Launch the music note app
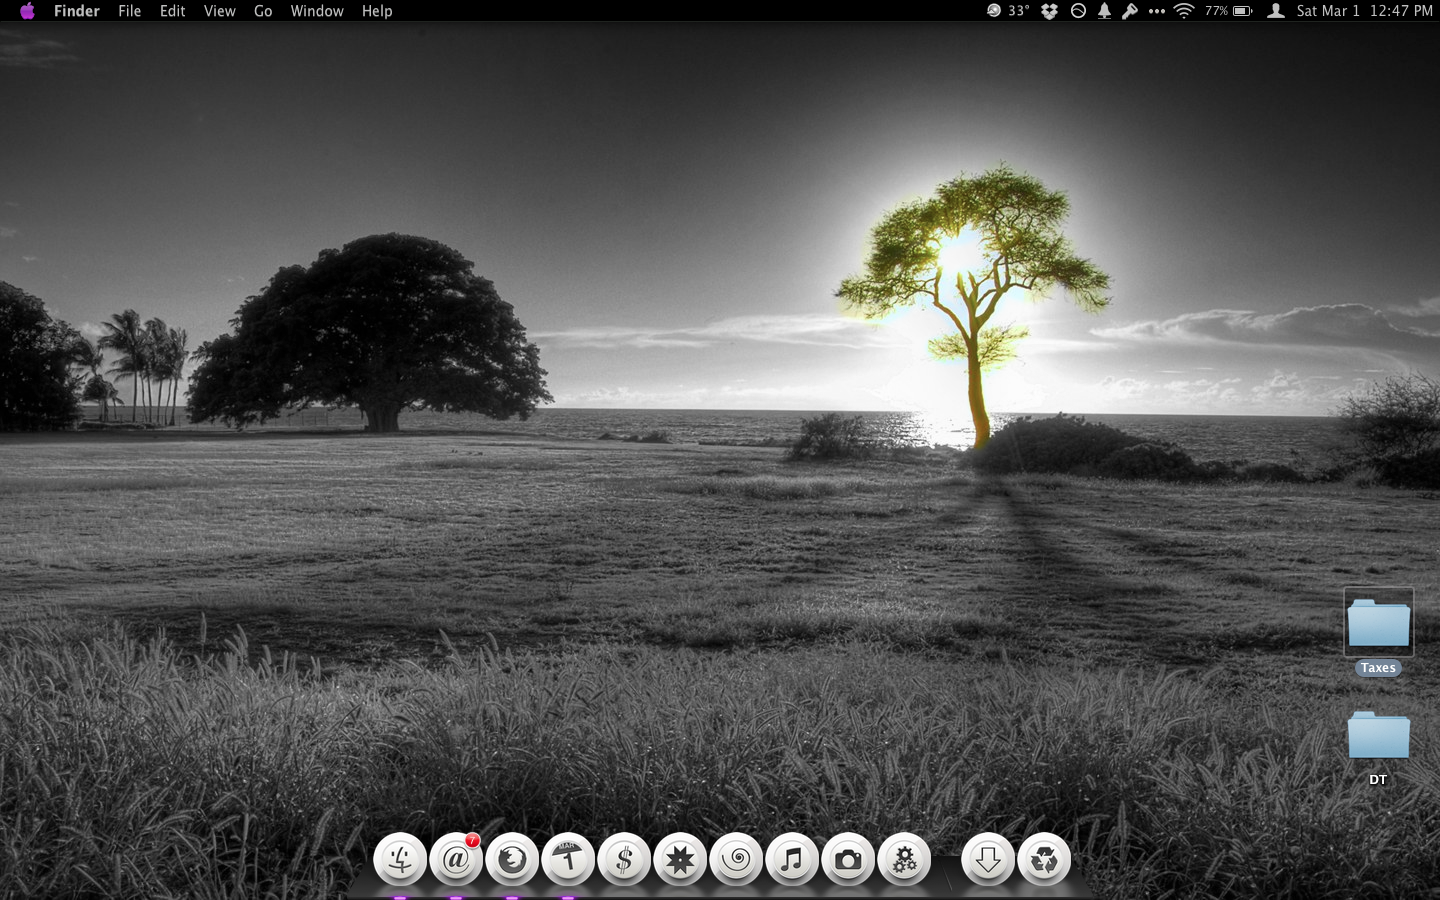 point(792,859)
